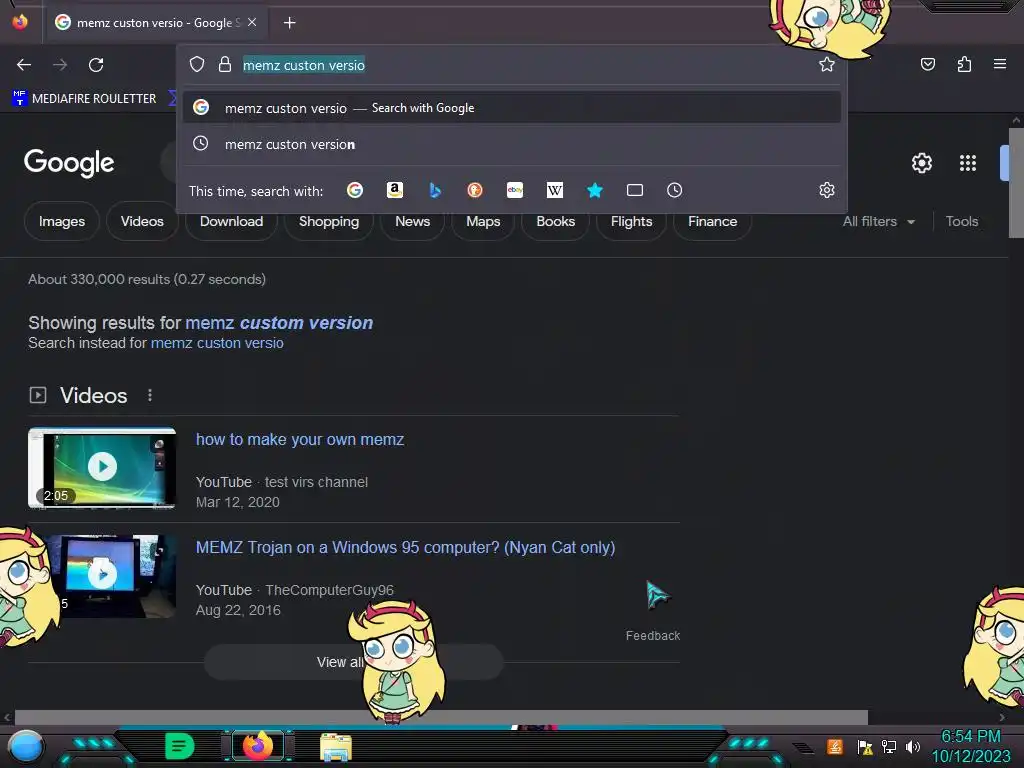Open corrected query 'memz custom version' link
This screenshot has width=1024, height=768.
279,323
